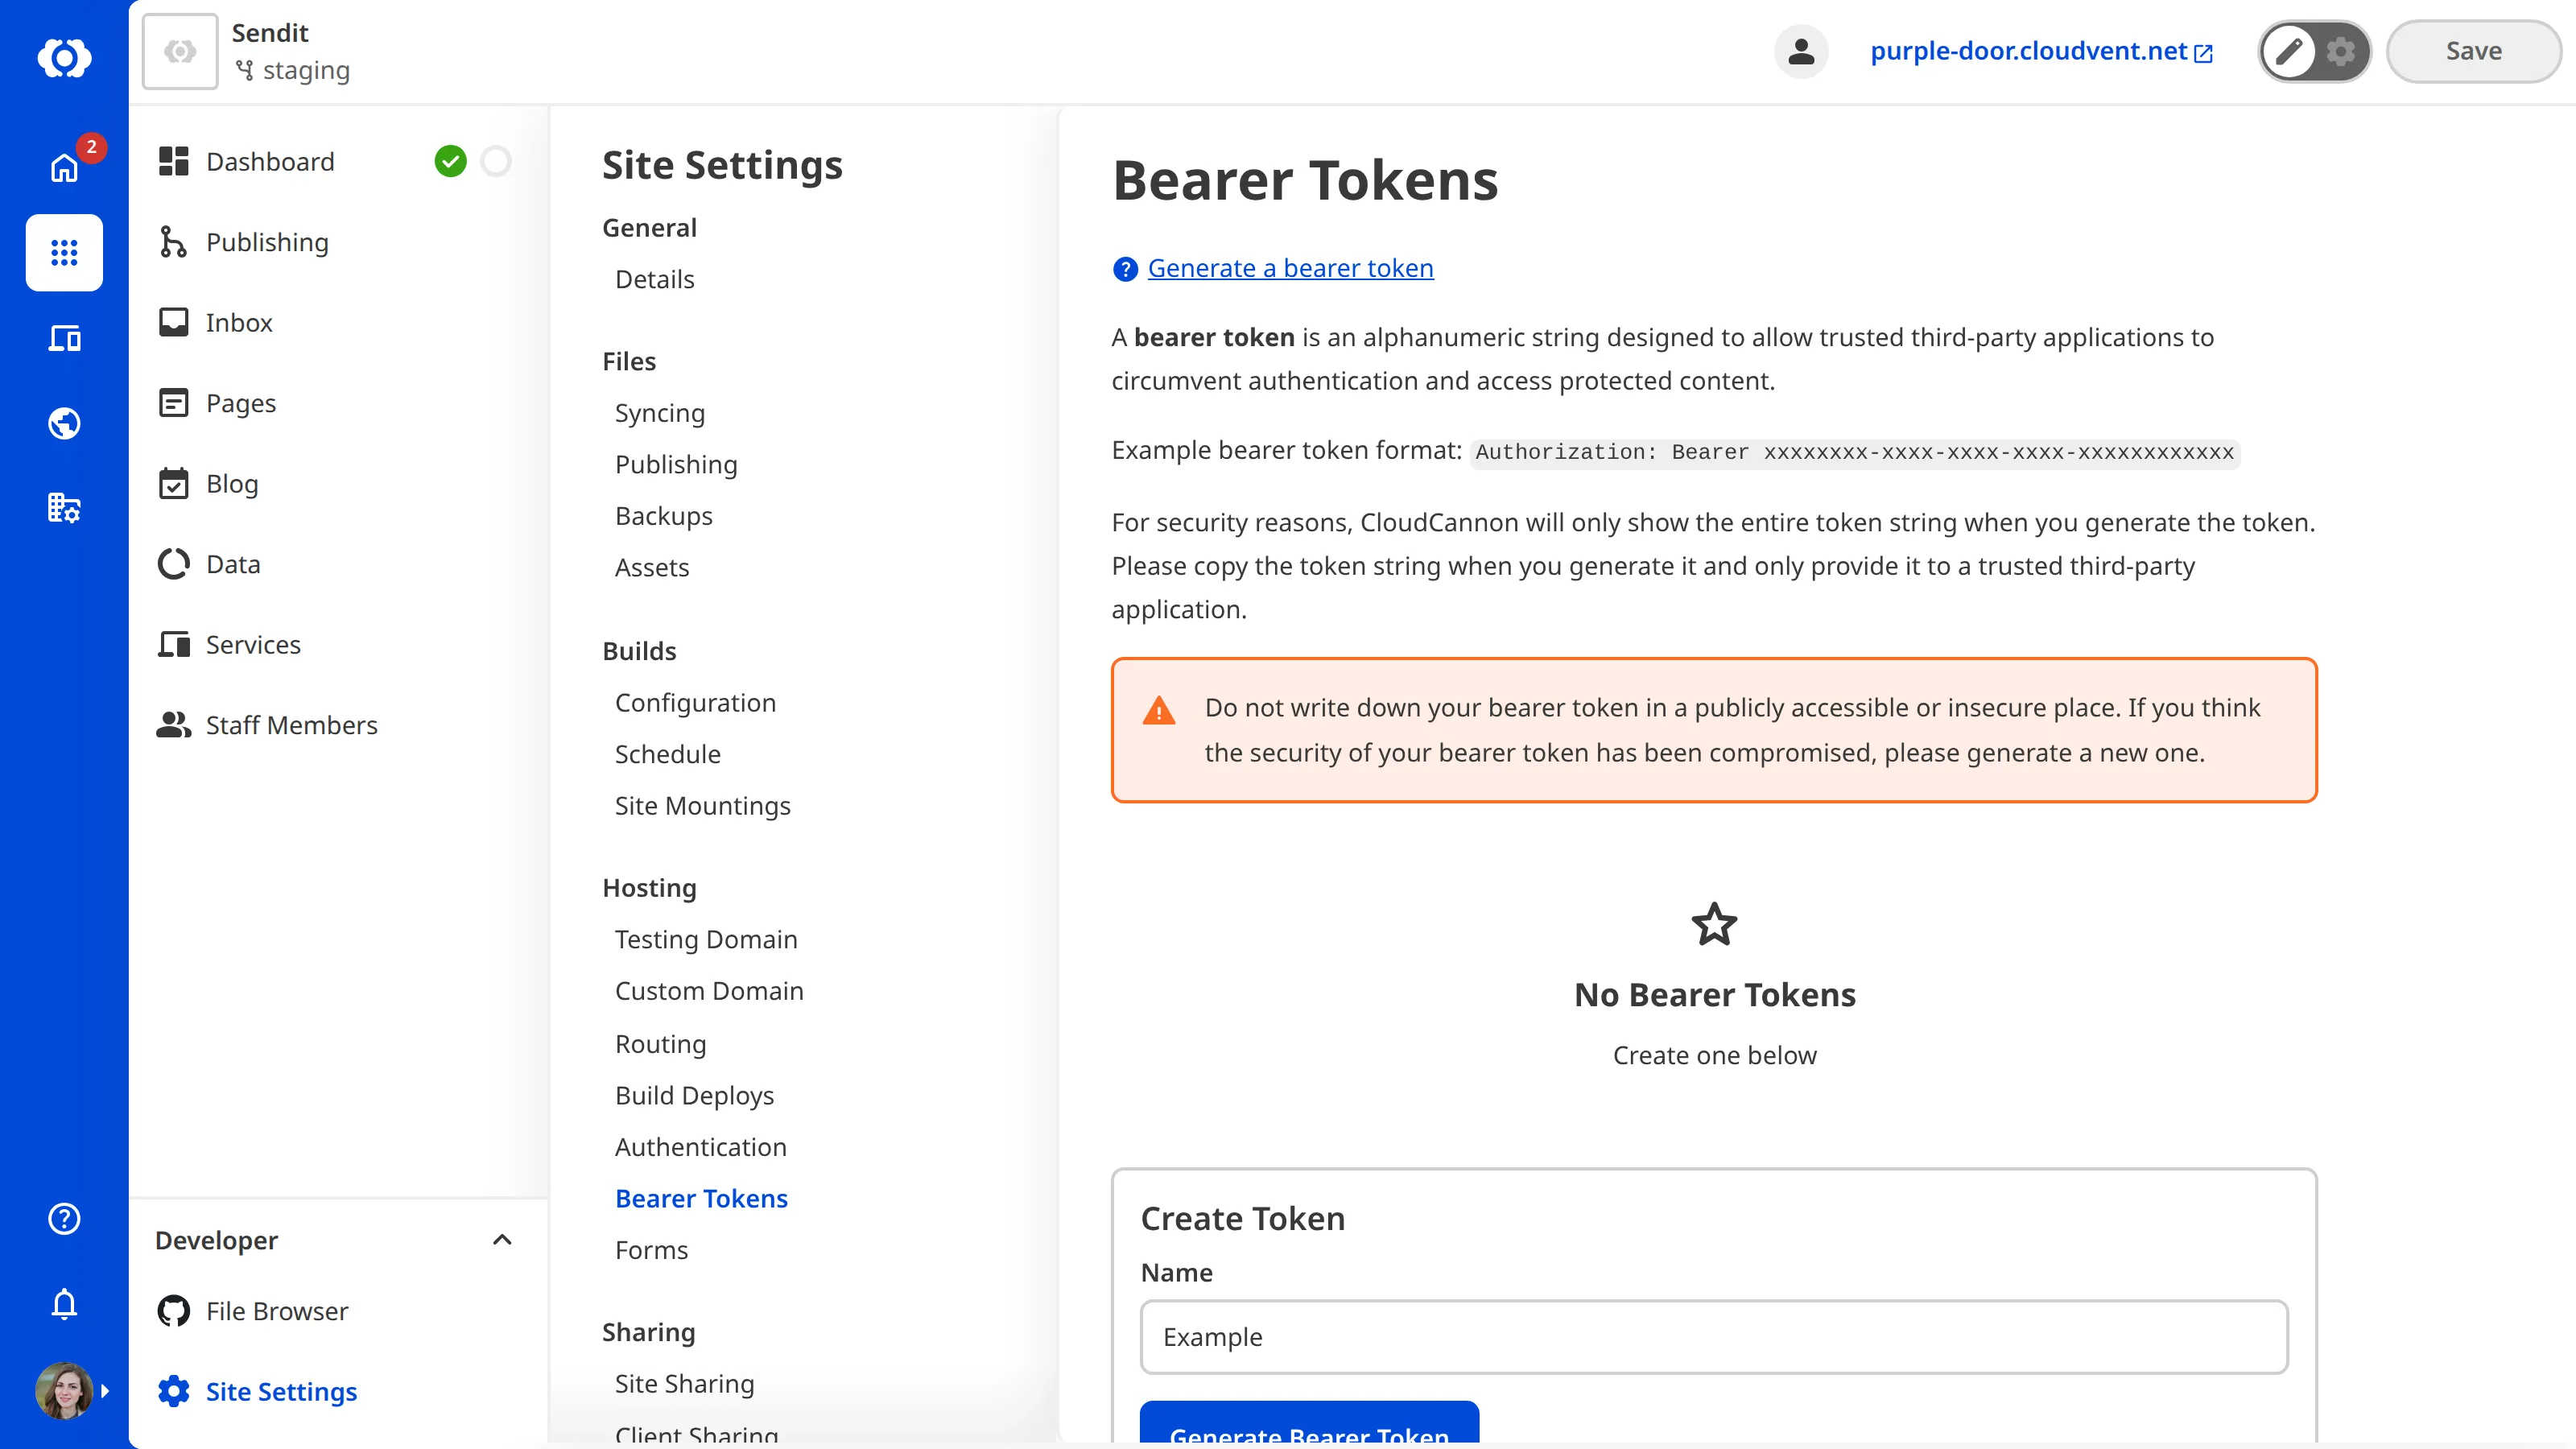Click the star icon above No Bearer Tokens
The height and width of the screenshot is (1449, 2576).
[x=1714, y=924]
